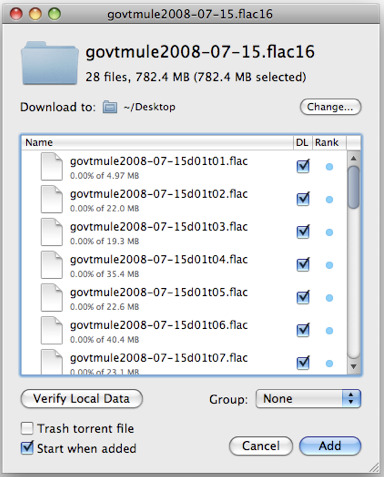Select govtmule2008-07-15d01t06.flac file name
The height and width of the screenshot is (477, 384).
point(159,325)
